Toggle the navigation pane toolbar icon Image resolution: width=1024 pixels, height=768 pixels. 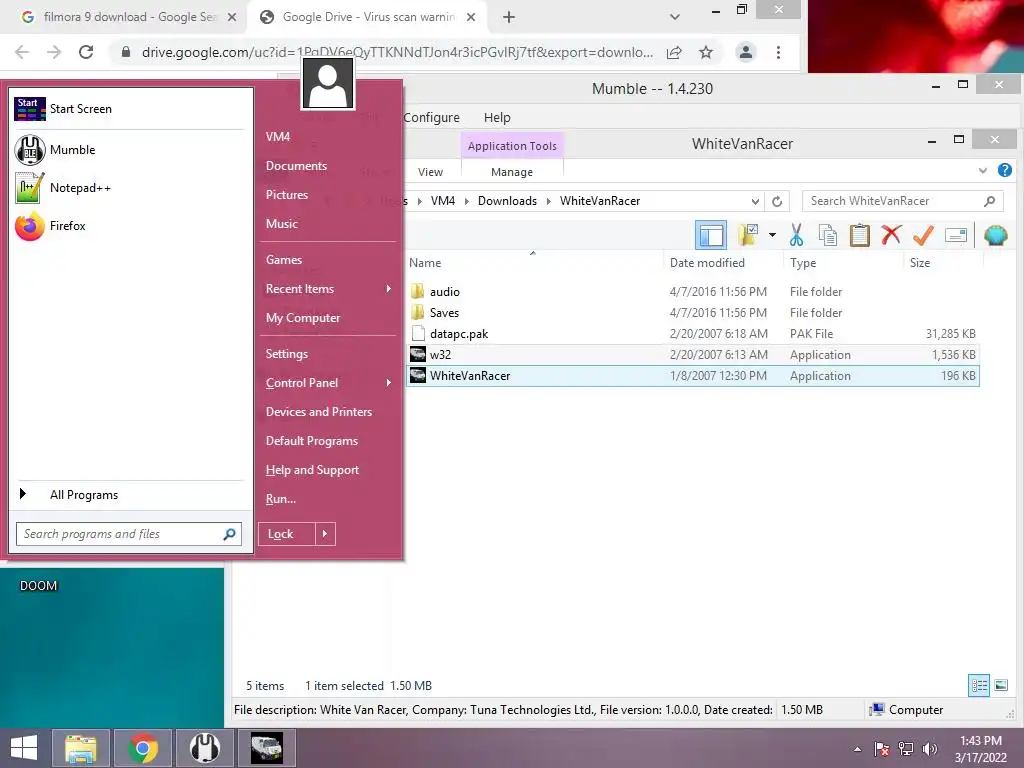click(711, 235)
